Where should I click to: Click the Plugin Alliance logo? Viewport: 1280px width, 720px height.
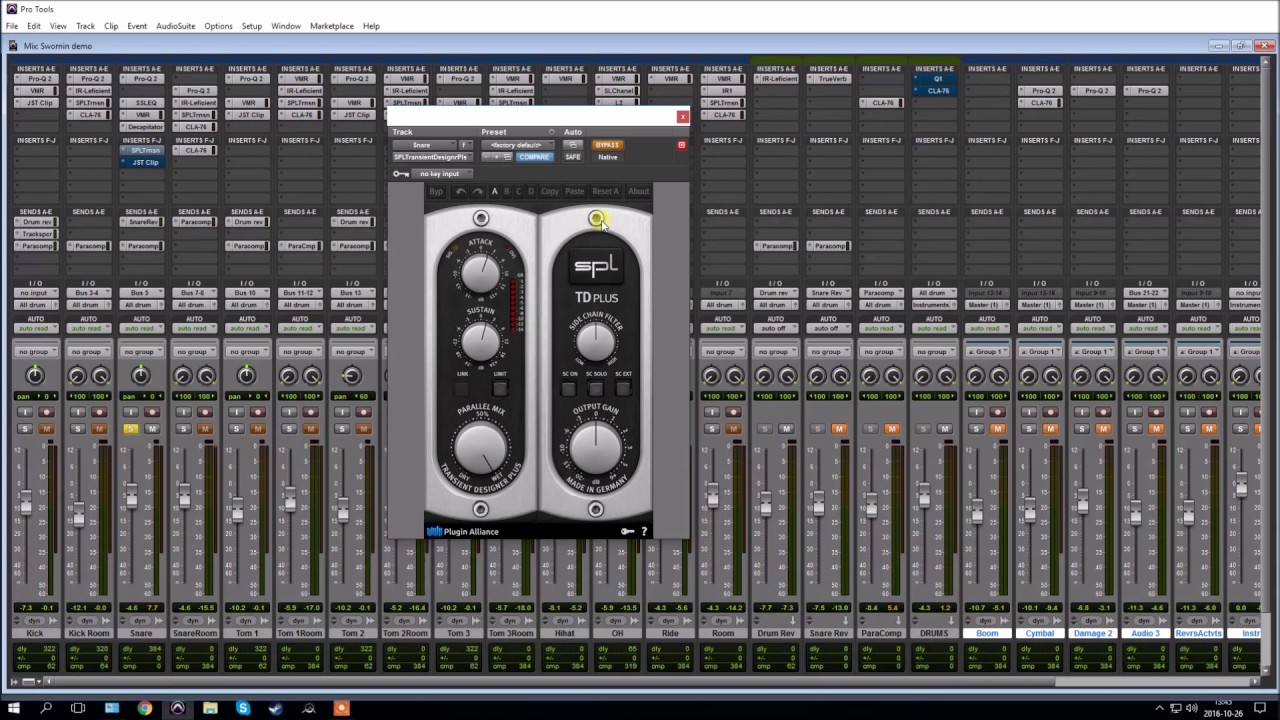(463, 531)
